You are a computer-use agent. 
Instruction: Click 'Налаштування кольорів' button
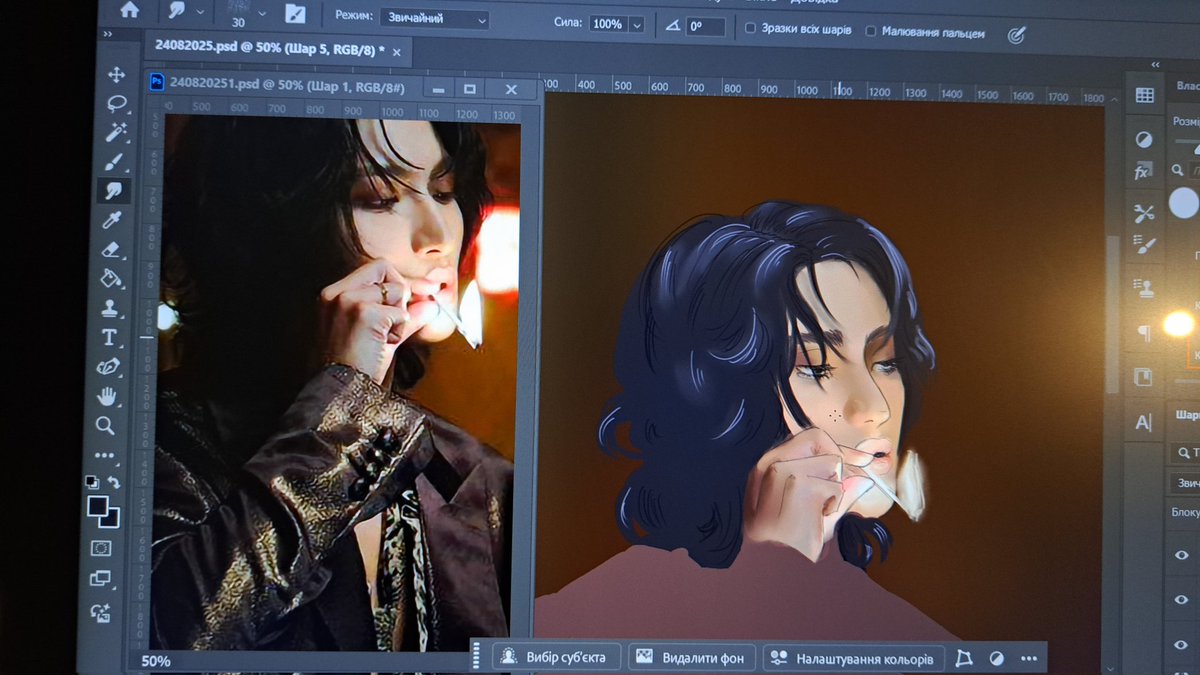(853, 659)
